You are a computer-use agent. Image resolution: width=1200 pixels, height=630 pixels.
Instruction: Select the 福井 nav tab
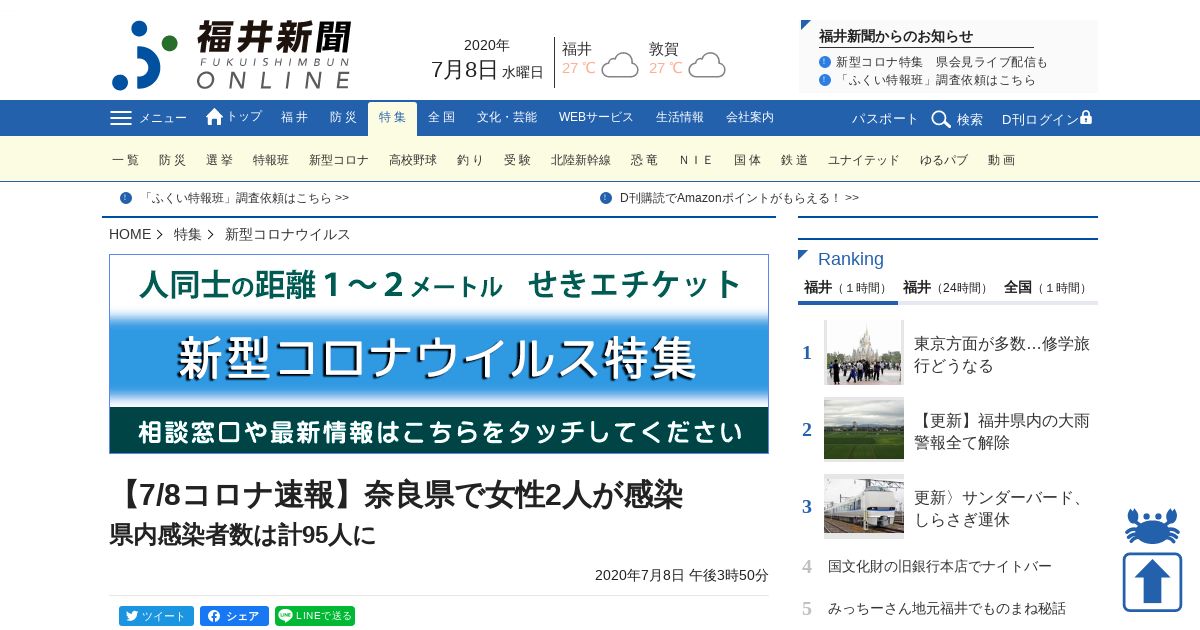pos(295,118)
